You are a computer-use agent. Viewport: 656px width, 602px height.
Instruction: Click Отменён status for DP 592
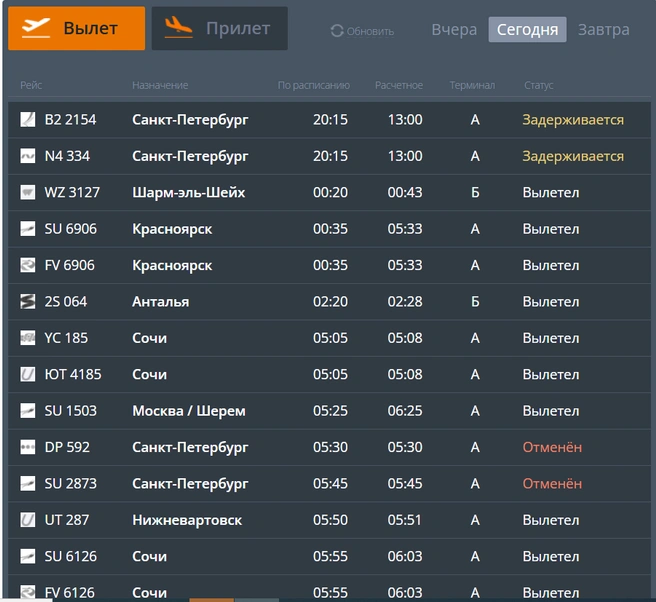click(x=552, y=447)
